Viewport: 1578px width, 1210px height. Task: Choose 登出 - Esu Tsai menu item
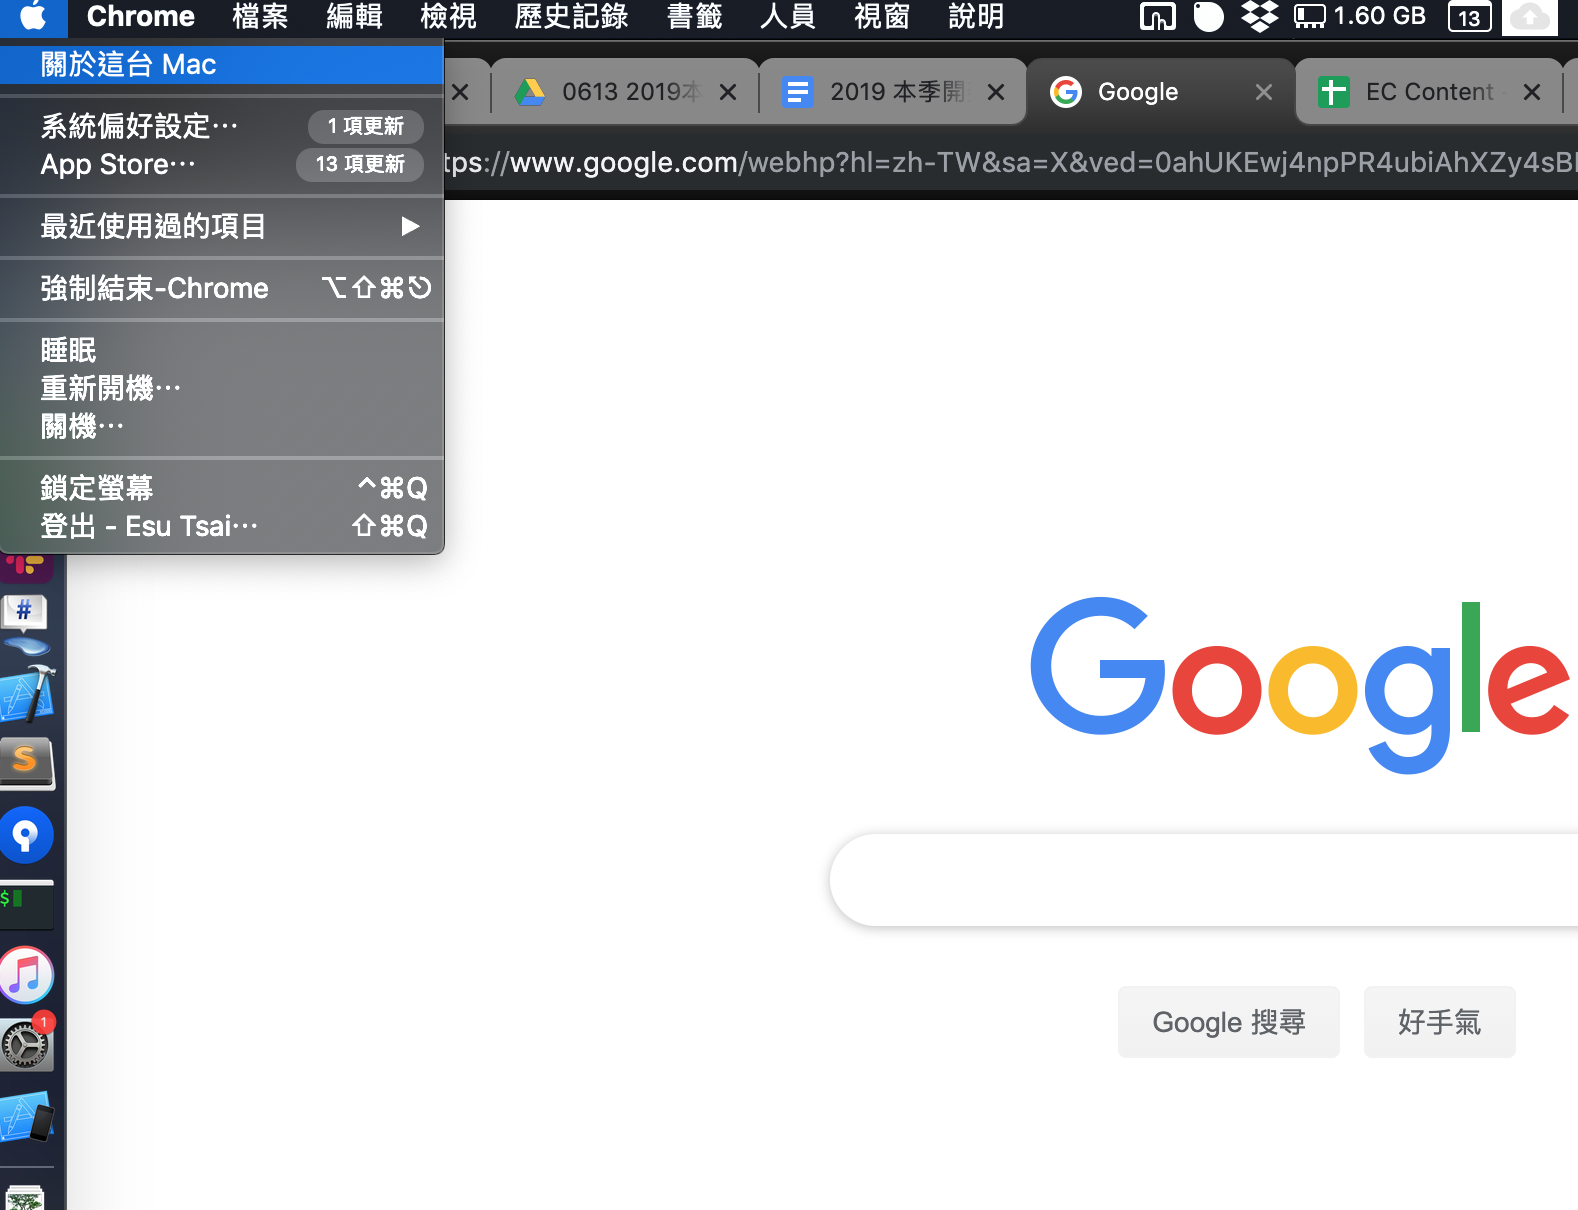[x=222, y=526]
